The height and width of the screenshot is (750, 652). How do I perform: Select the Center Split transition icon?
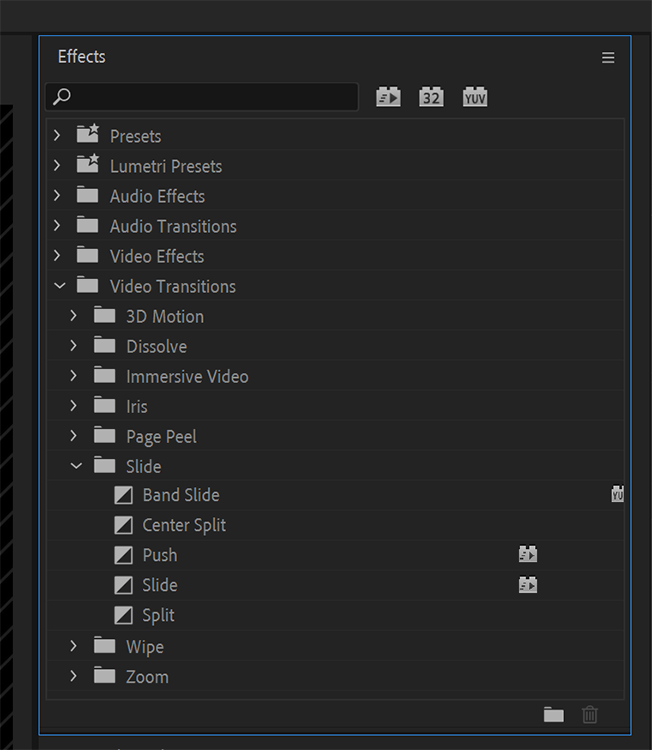[x=123, y=525]
